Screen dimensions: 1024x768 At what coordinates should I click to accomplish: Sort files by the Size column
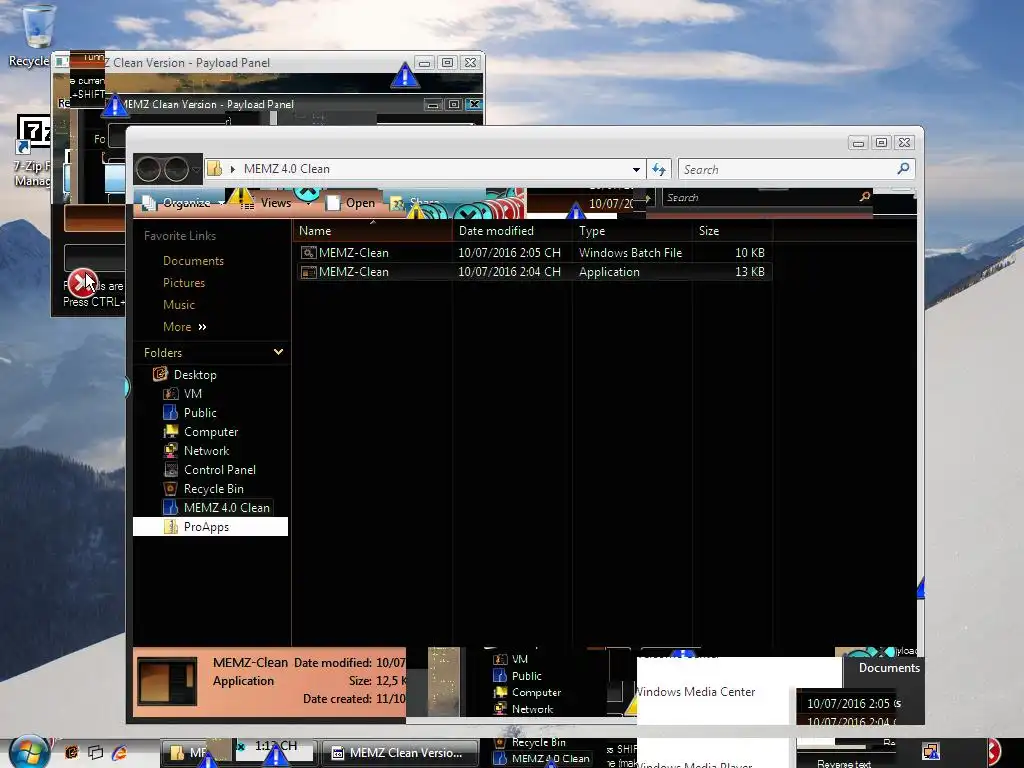(733, 231)
